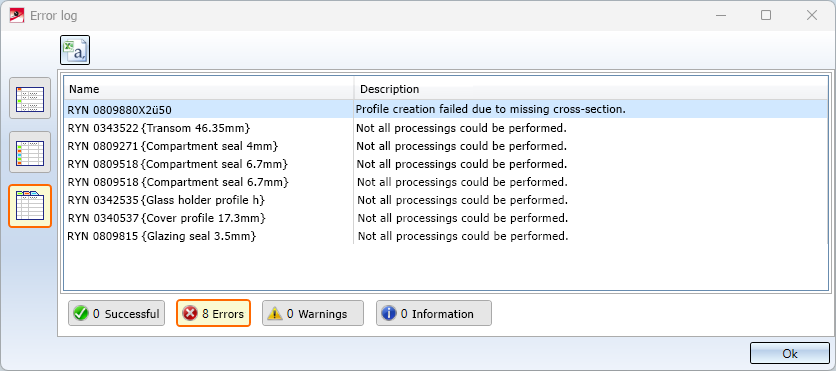Image resolution: width=836 pixels, height=371 pixels.
Task: Toggle the 0 Information filter
Action: (433, 313)
